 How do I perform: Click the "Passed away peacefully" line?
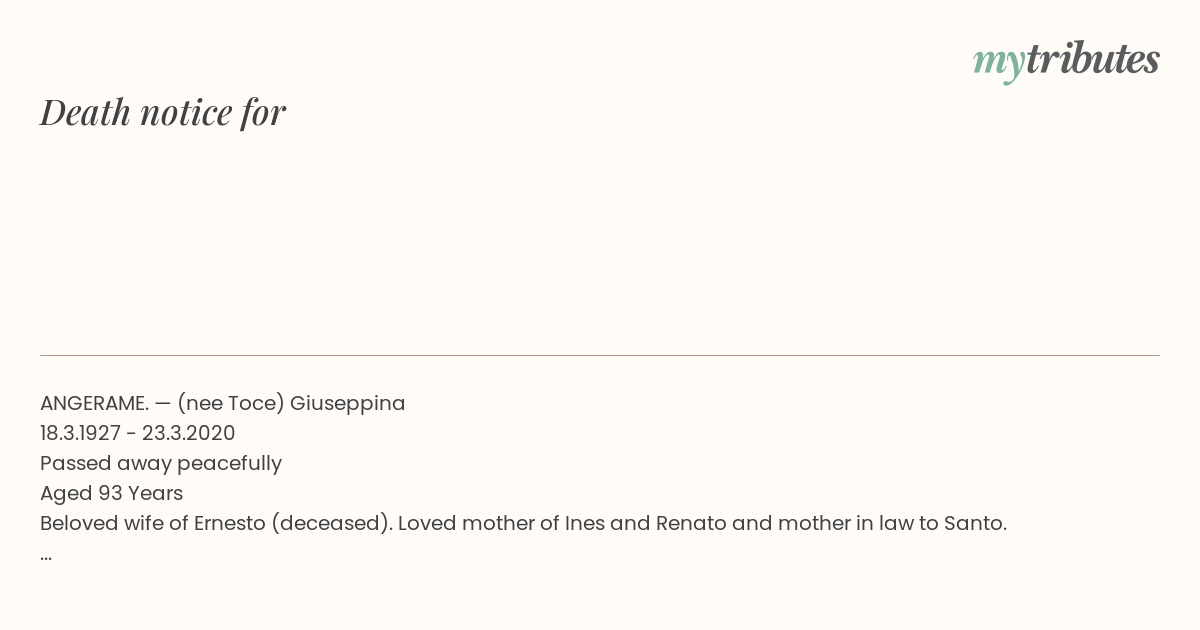coord(161,463)
